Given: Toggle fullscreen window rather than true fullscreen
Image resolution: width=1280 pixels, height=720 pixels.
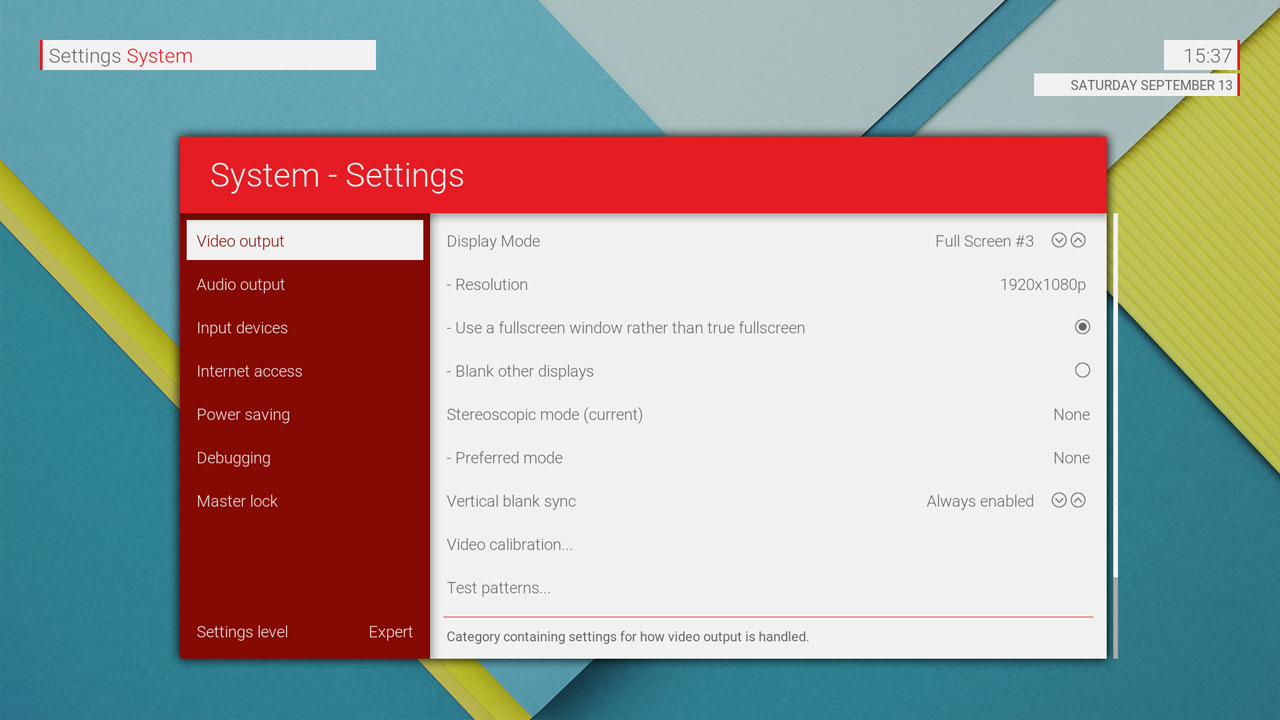Looking at the screenshot, I should (x=1082, y=327).
